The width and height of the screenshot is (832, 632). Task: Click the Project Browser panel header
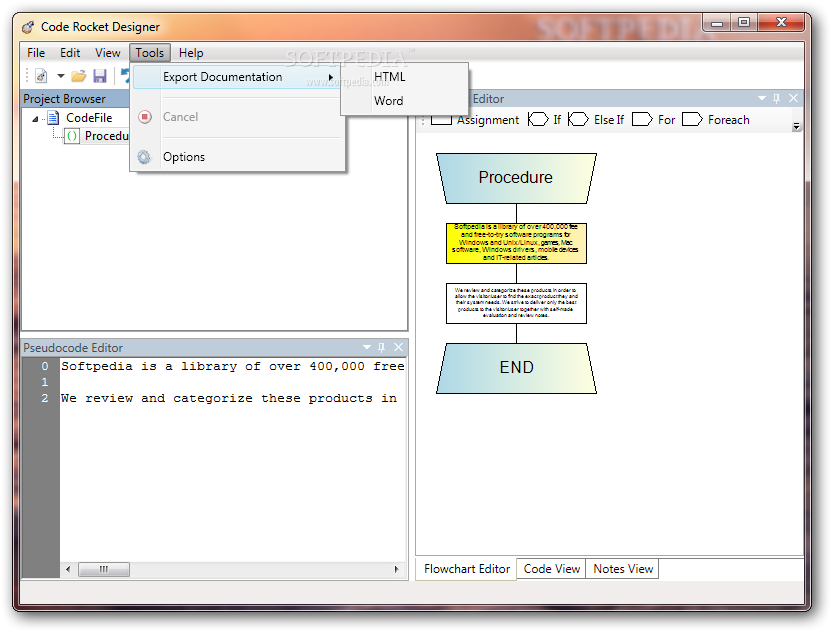coord(75,99)
